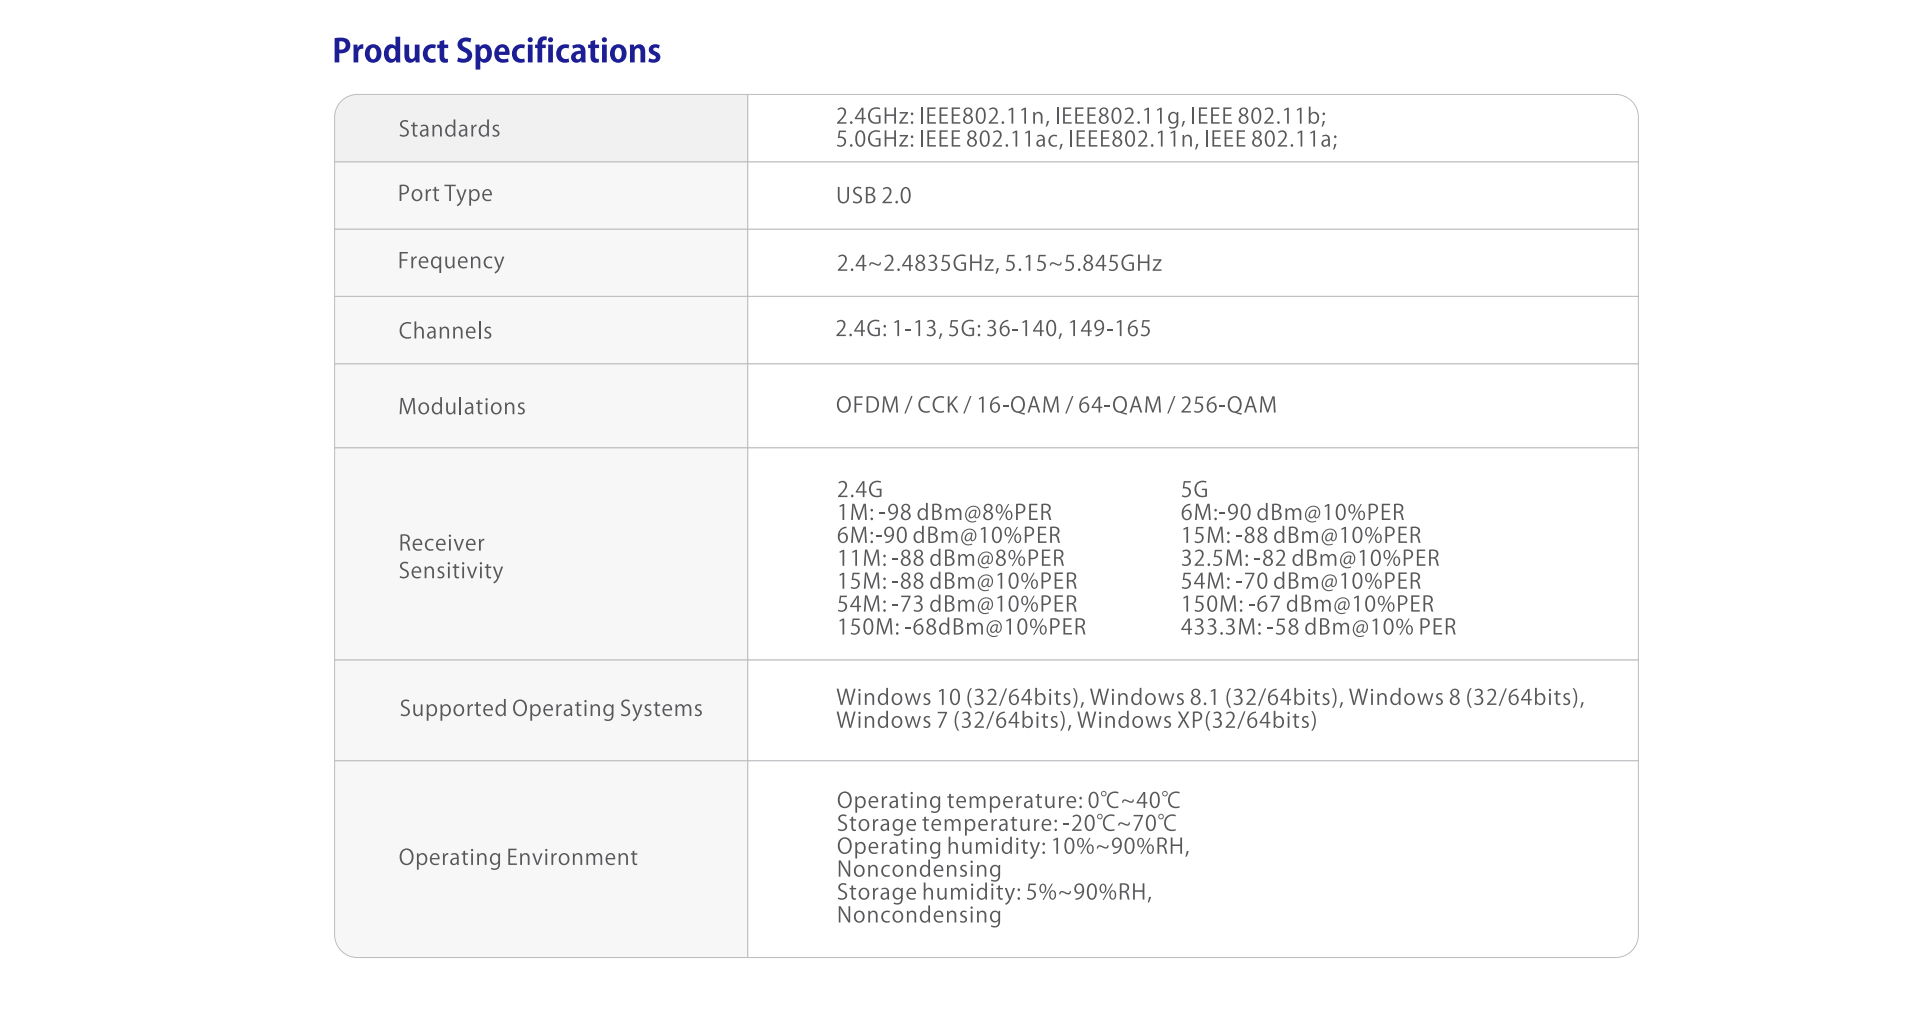
Task: Click the Product Specifications heading
Action: [x=496, y=51]
